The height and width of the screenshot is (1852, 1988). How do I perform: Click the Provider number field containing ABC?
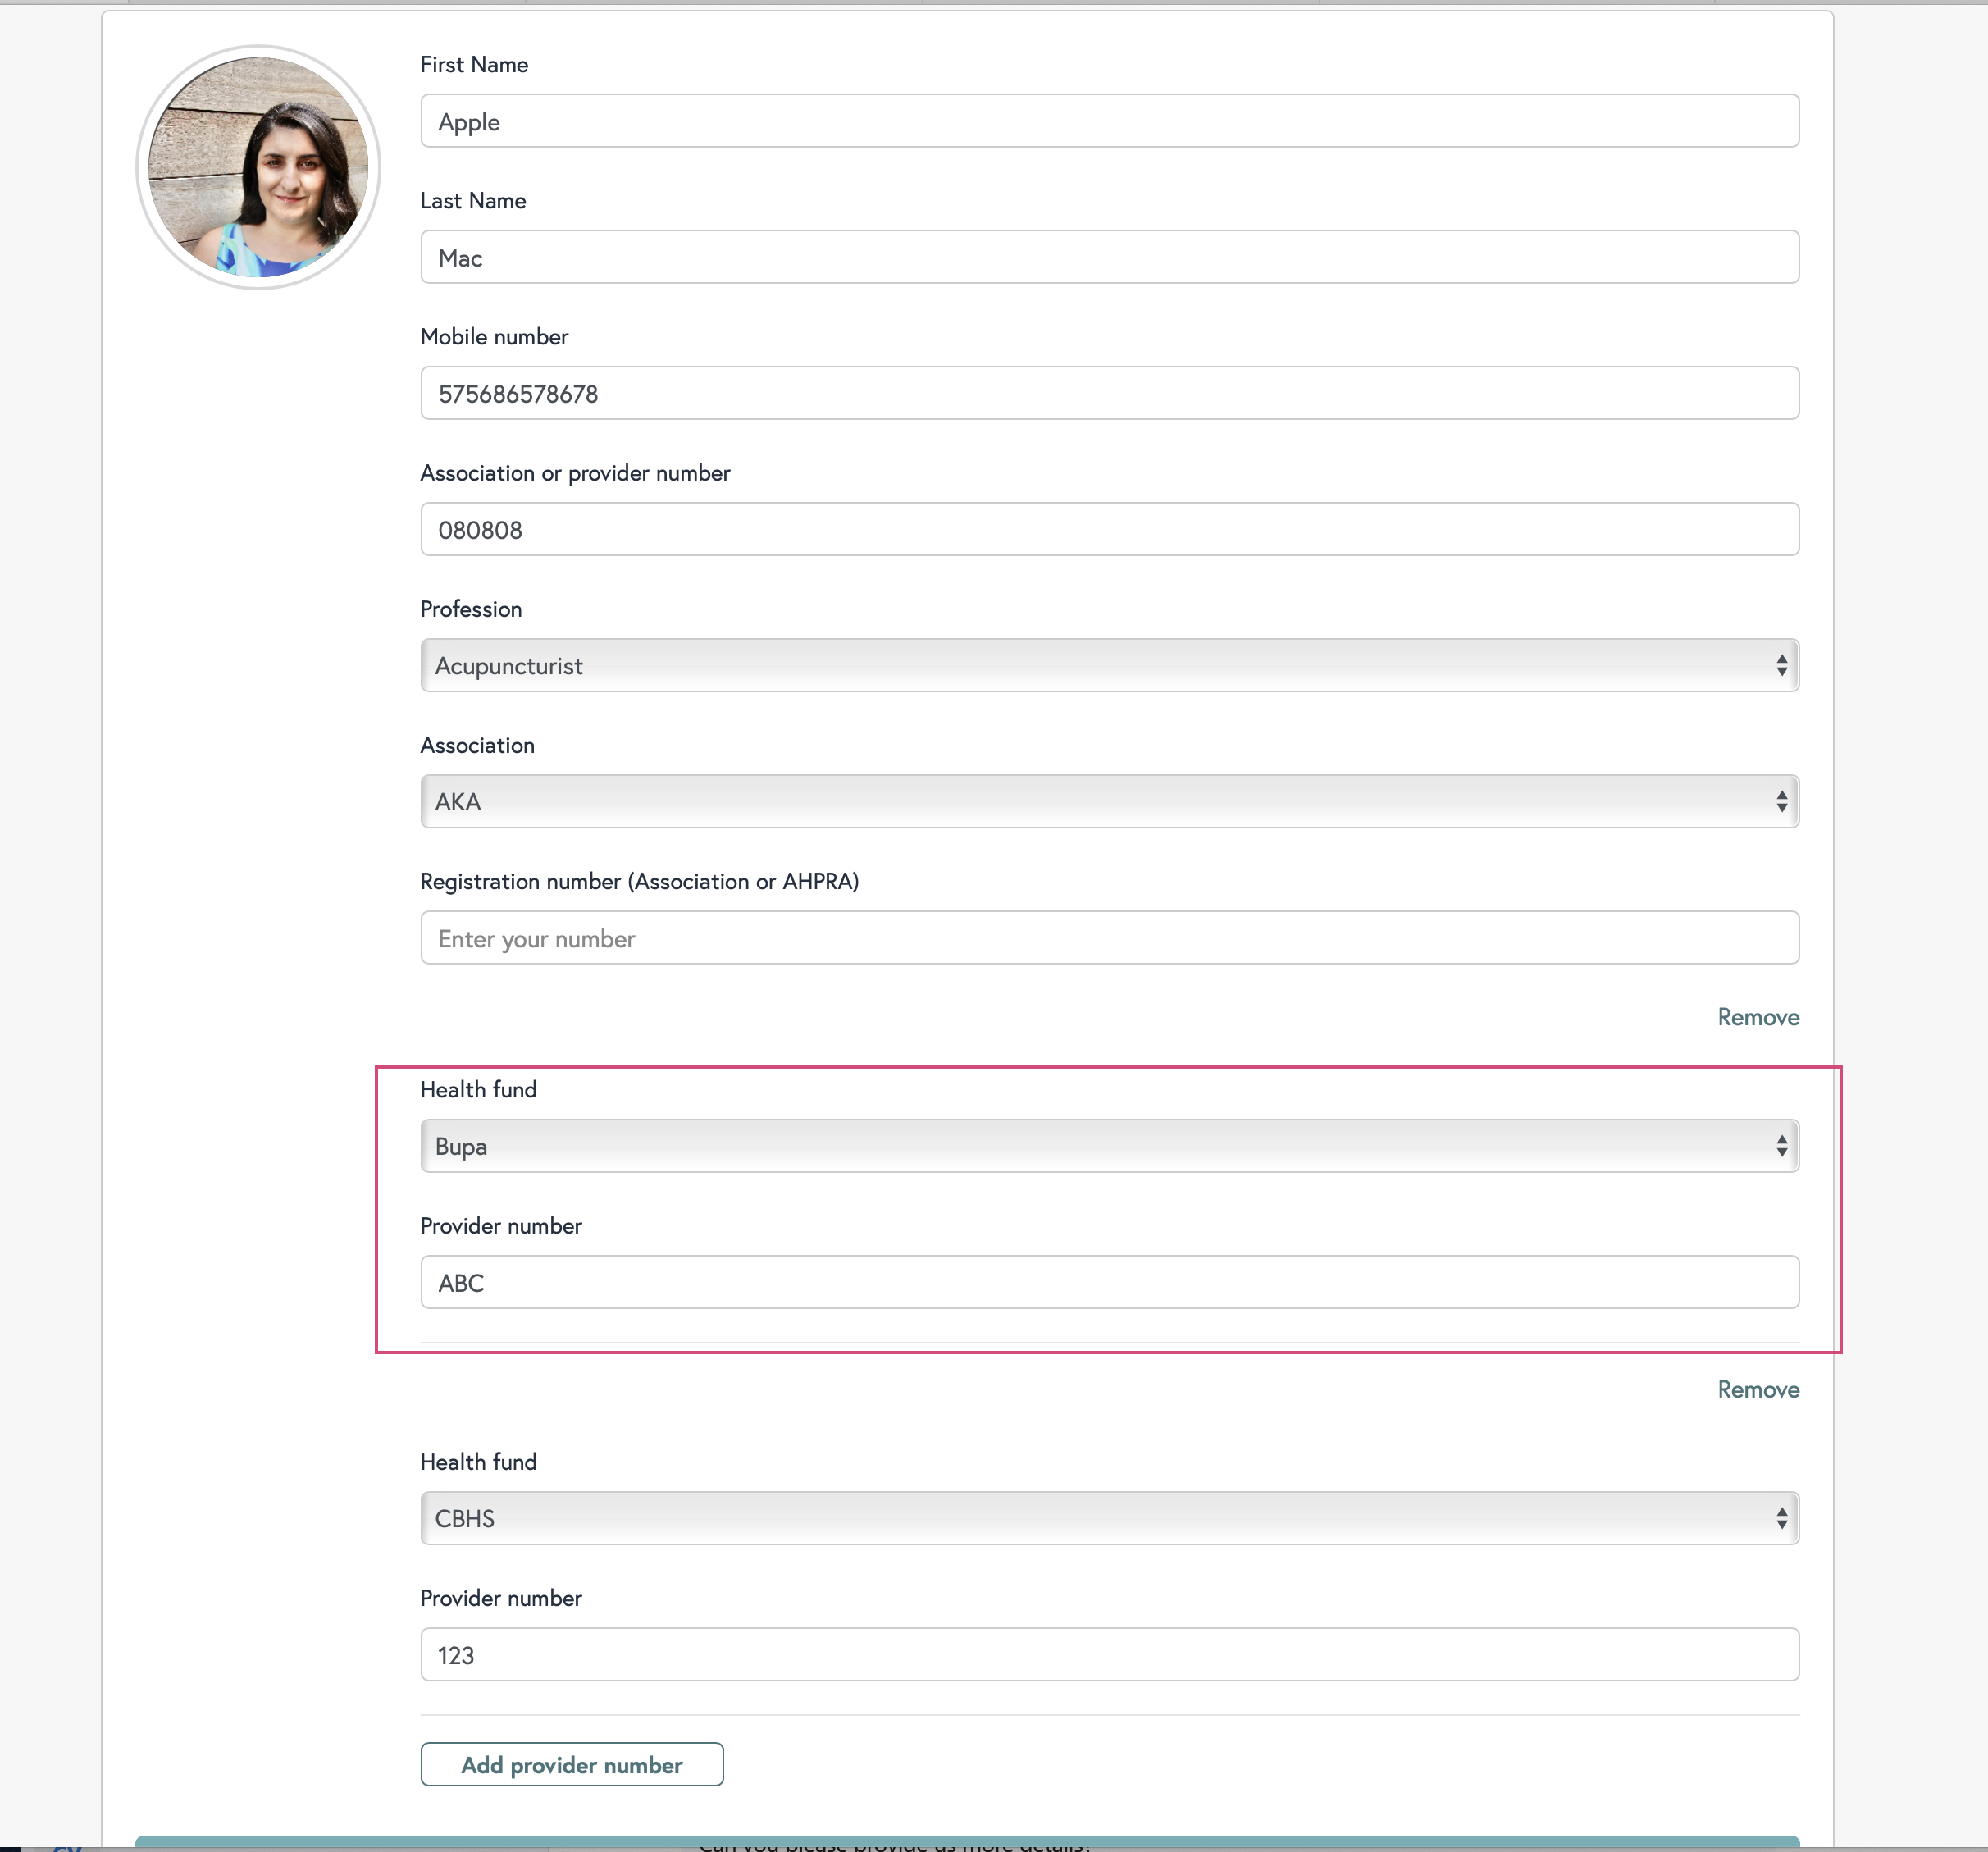(x=1109, y=1282)
